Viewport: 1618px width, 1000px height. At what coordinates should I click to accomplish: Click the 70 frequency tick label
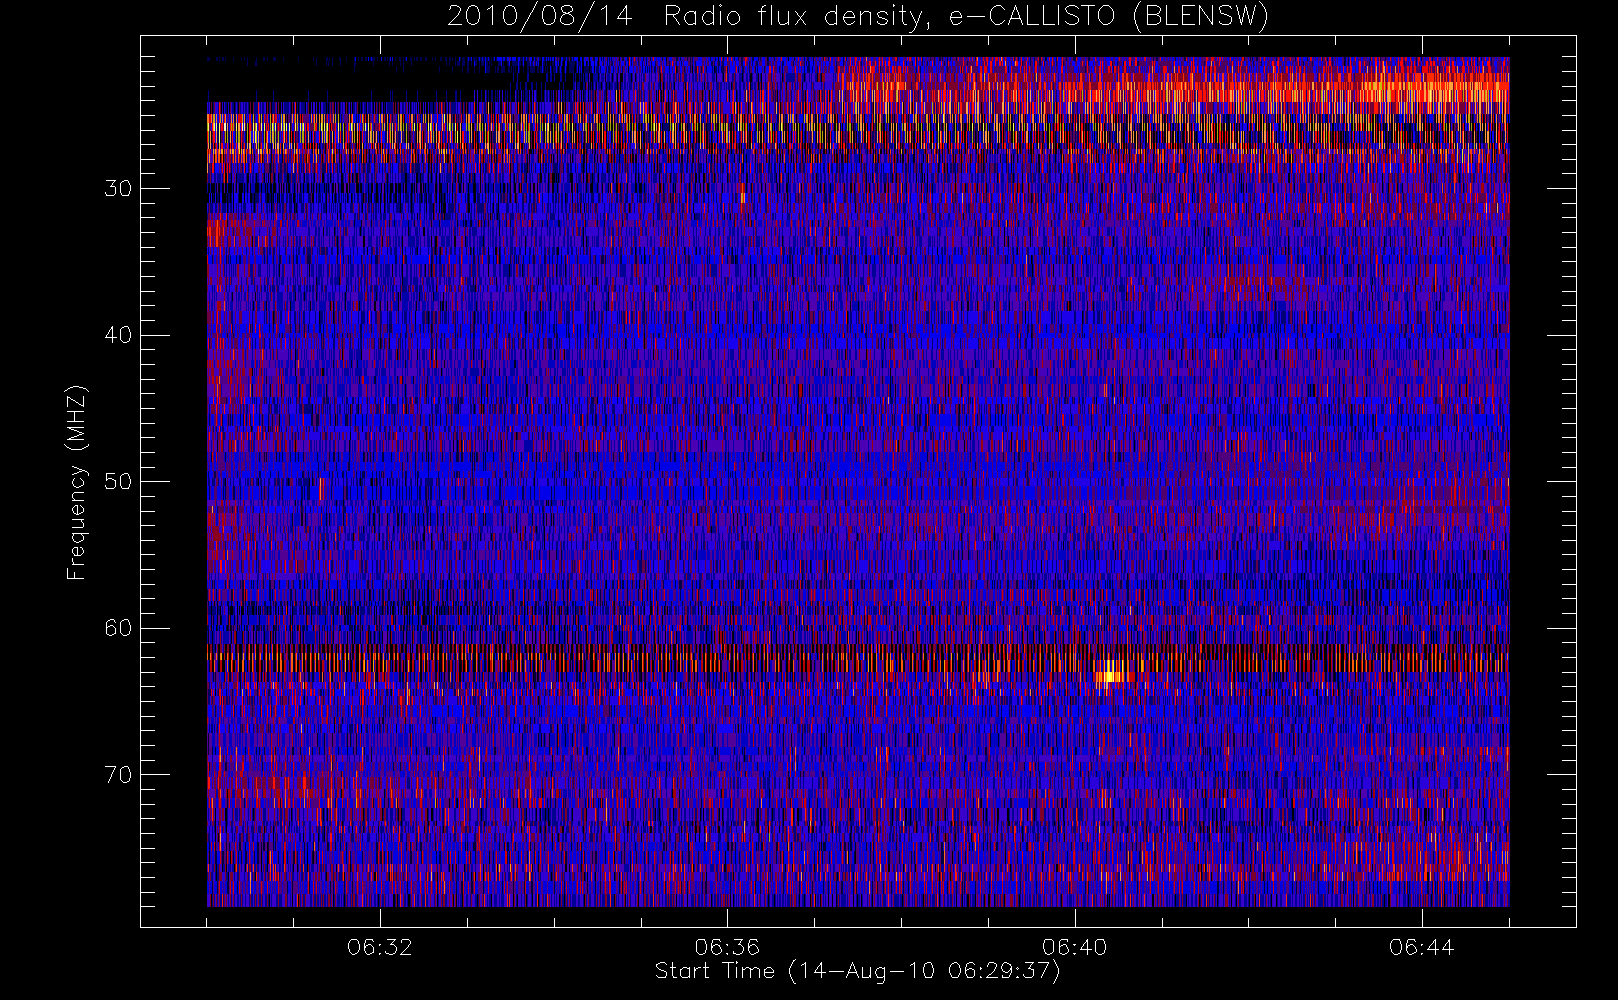118,775
